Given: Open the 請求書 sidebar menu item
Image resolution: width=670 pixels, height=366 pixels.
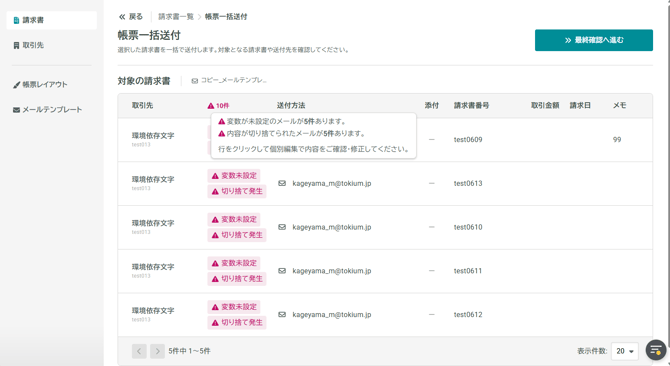Looking at the screenshot, I should [51, 20].
